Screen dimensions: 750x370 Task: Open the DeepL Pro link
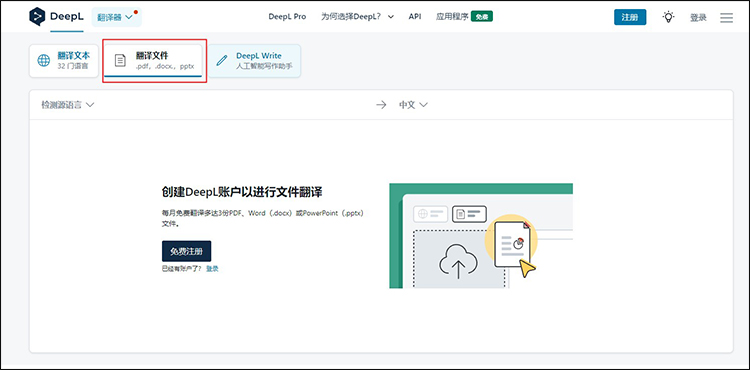287,17
